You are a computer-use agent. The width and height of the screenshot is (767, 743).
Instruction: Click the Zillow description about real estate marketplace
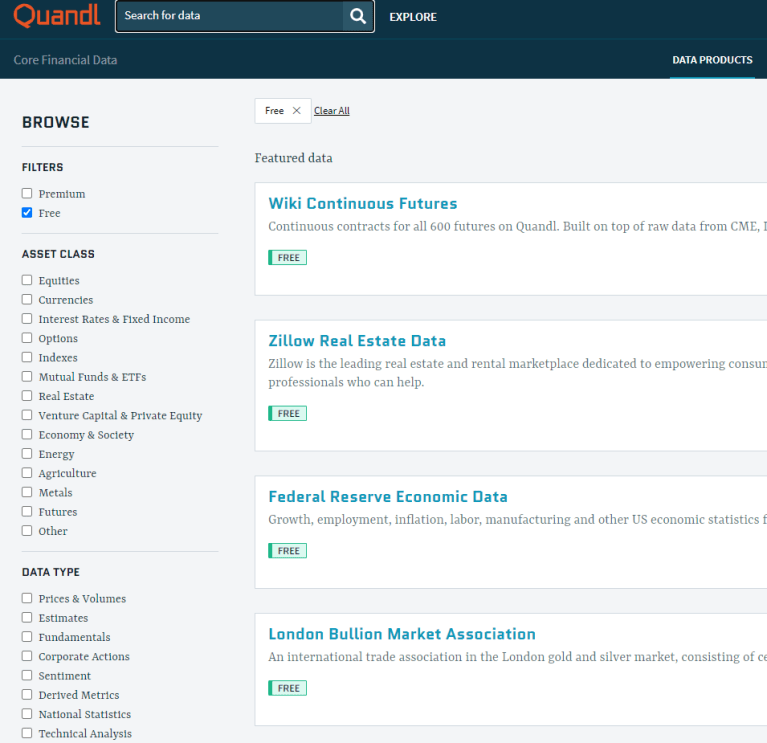point(518,373)
